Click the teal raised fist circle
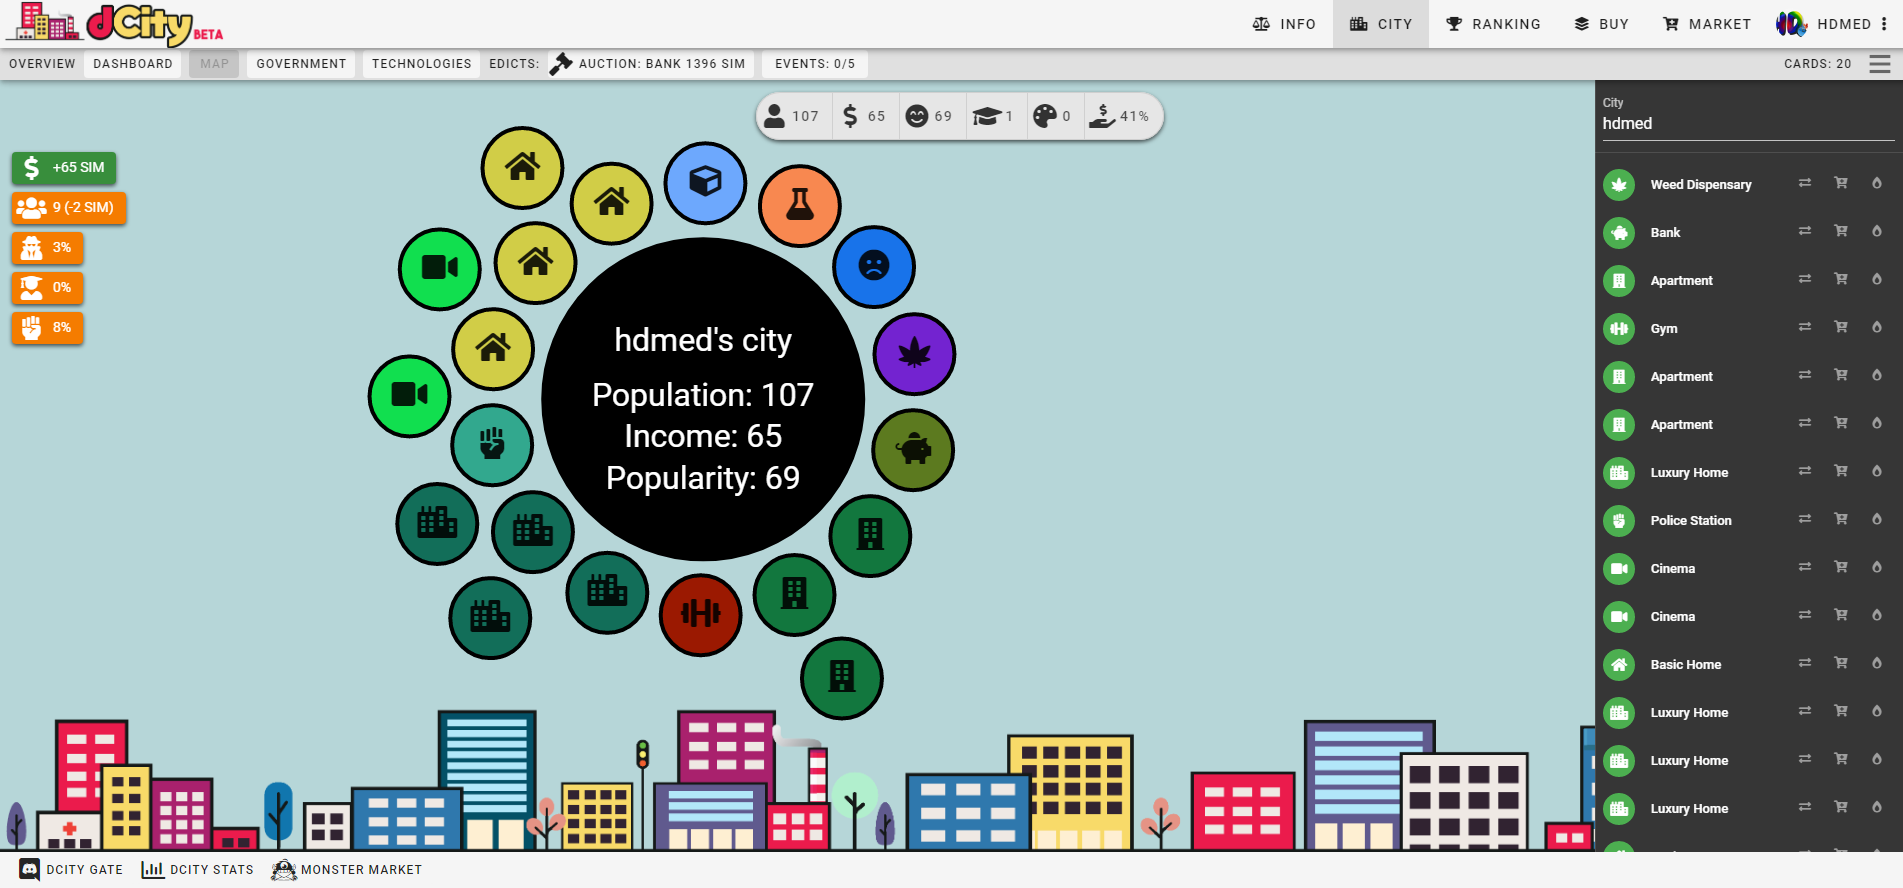The width and height of the screenshot is (1903, 888). coord(492,444)
